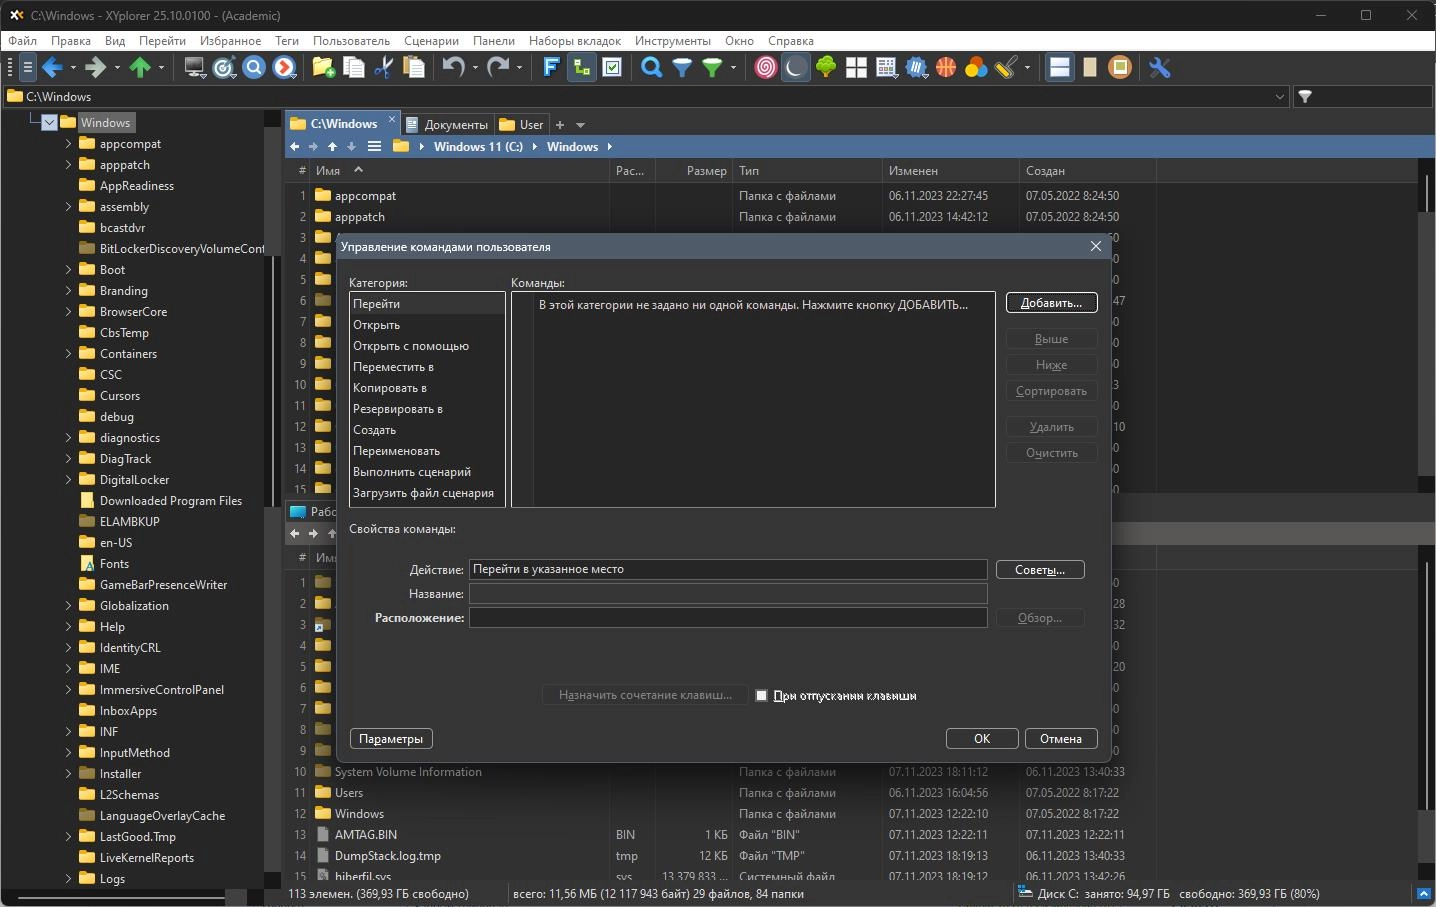
Task: Toggle the dual pane layout button
Action: pos(1059,68)
